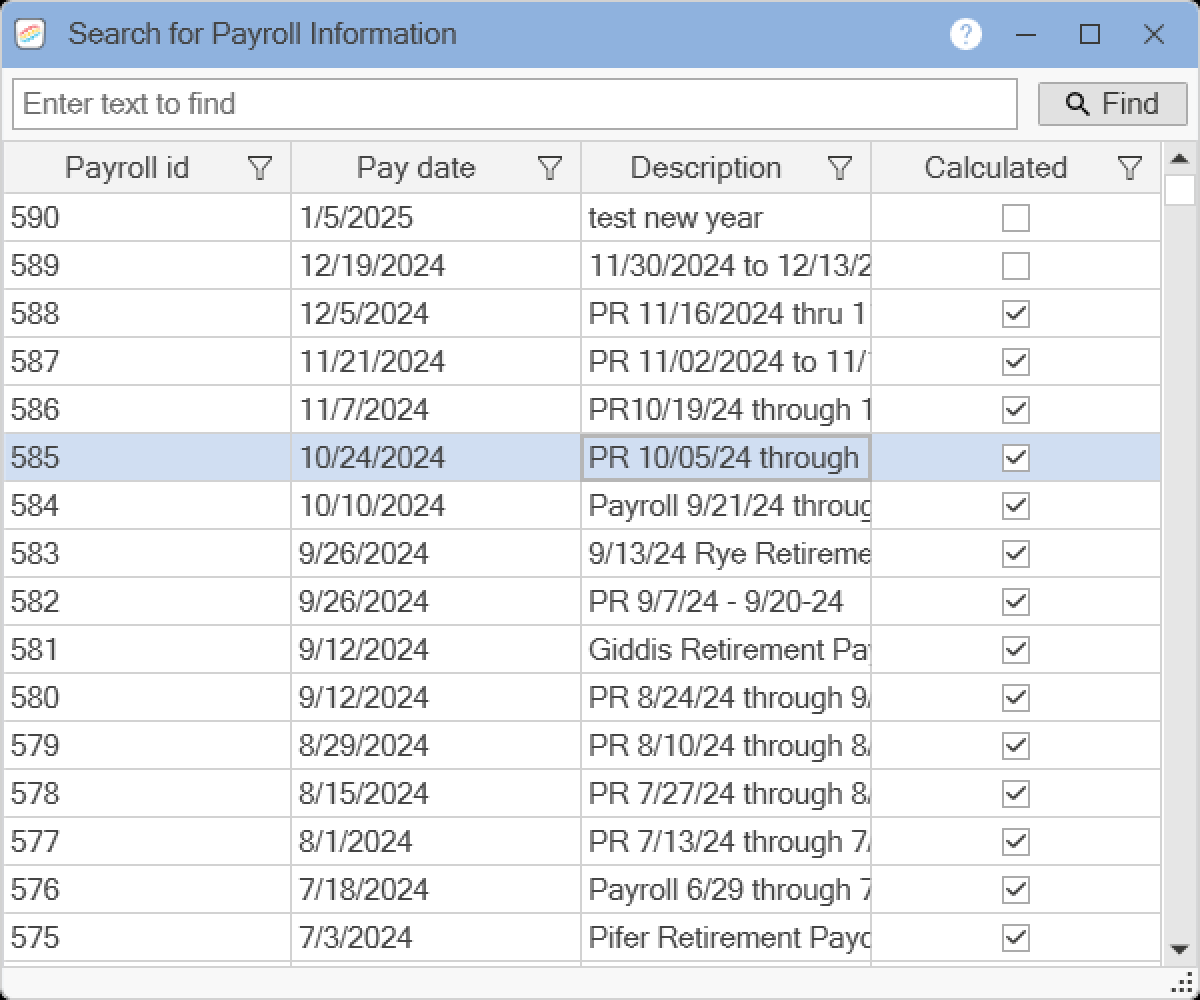Sort by the Payroll id column header
Image resolution: width=1200 pixels, height=1000 pixels.
click(127, 168)
